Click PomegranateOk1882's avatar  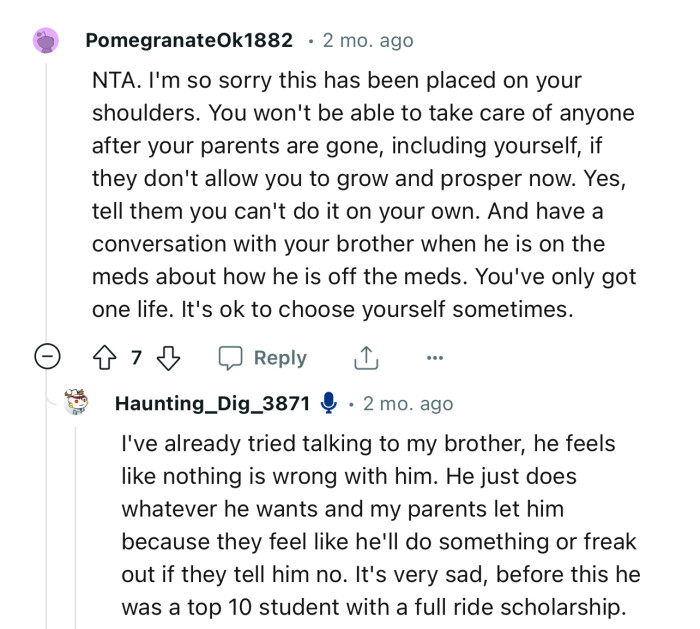[x=46, y=41]
